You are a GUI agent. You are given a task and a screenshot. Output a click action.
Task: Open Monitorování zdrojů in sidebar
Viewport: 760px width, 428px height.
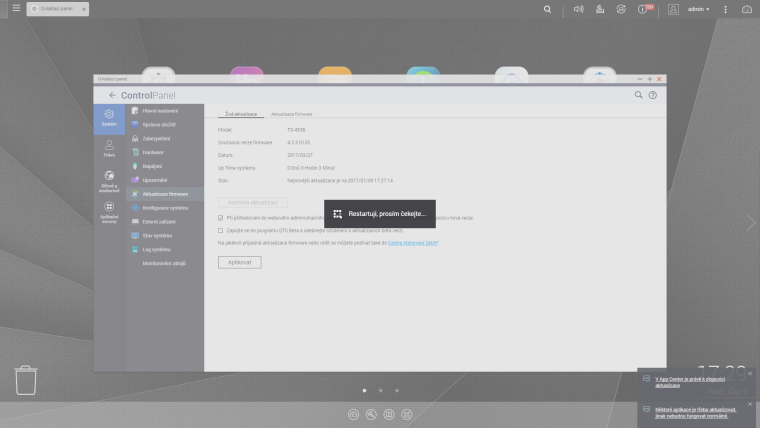[x=165, y=264]
